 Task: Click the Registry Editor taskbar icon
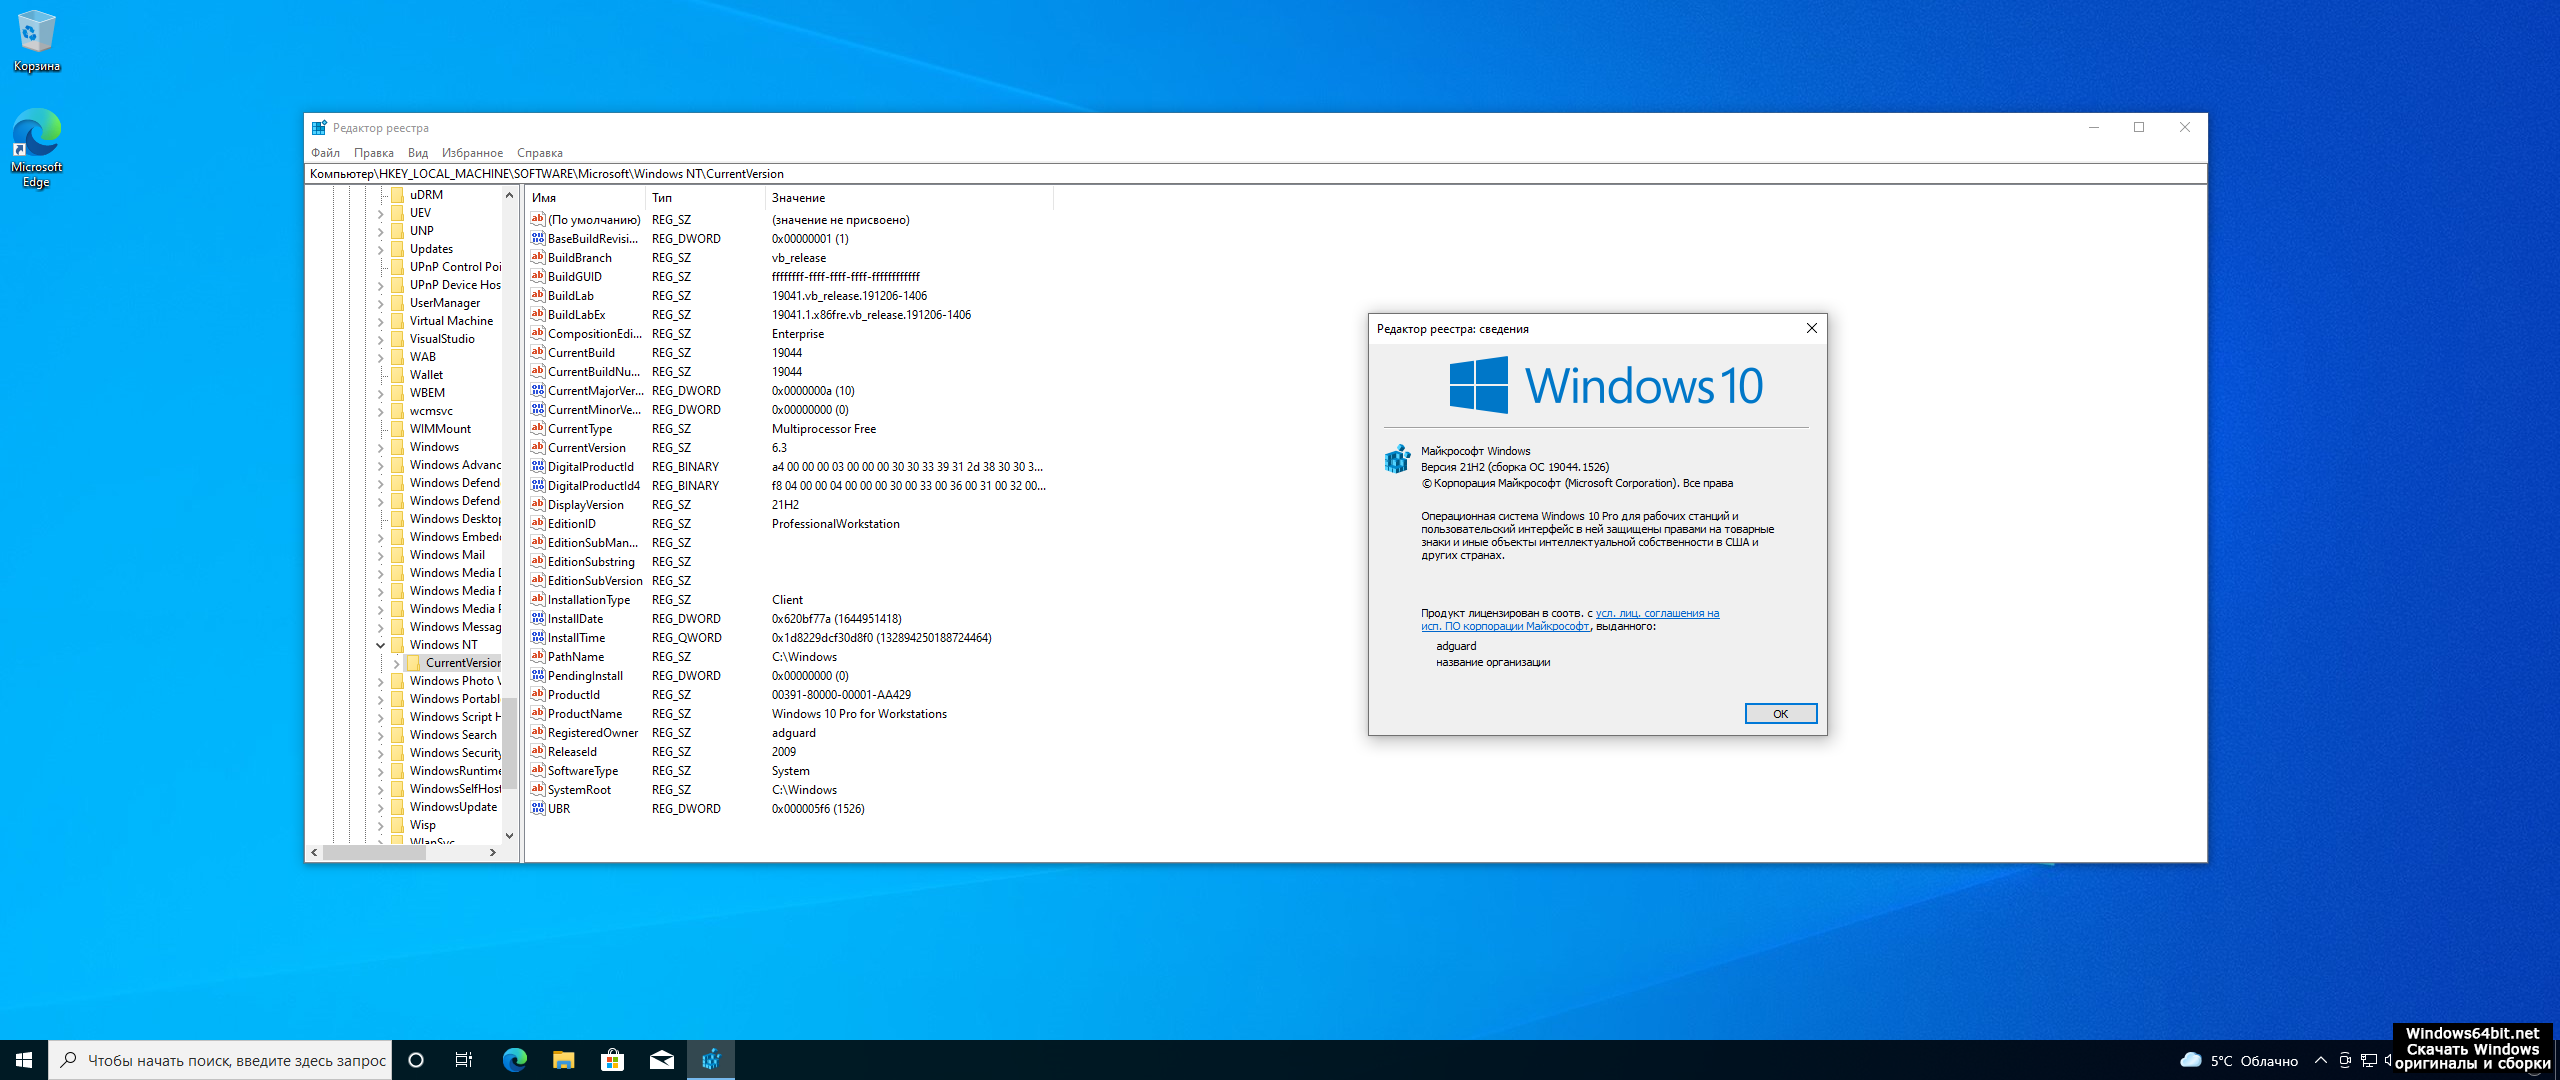pyautogui.click(x=710, y=1060)
